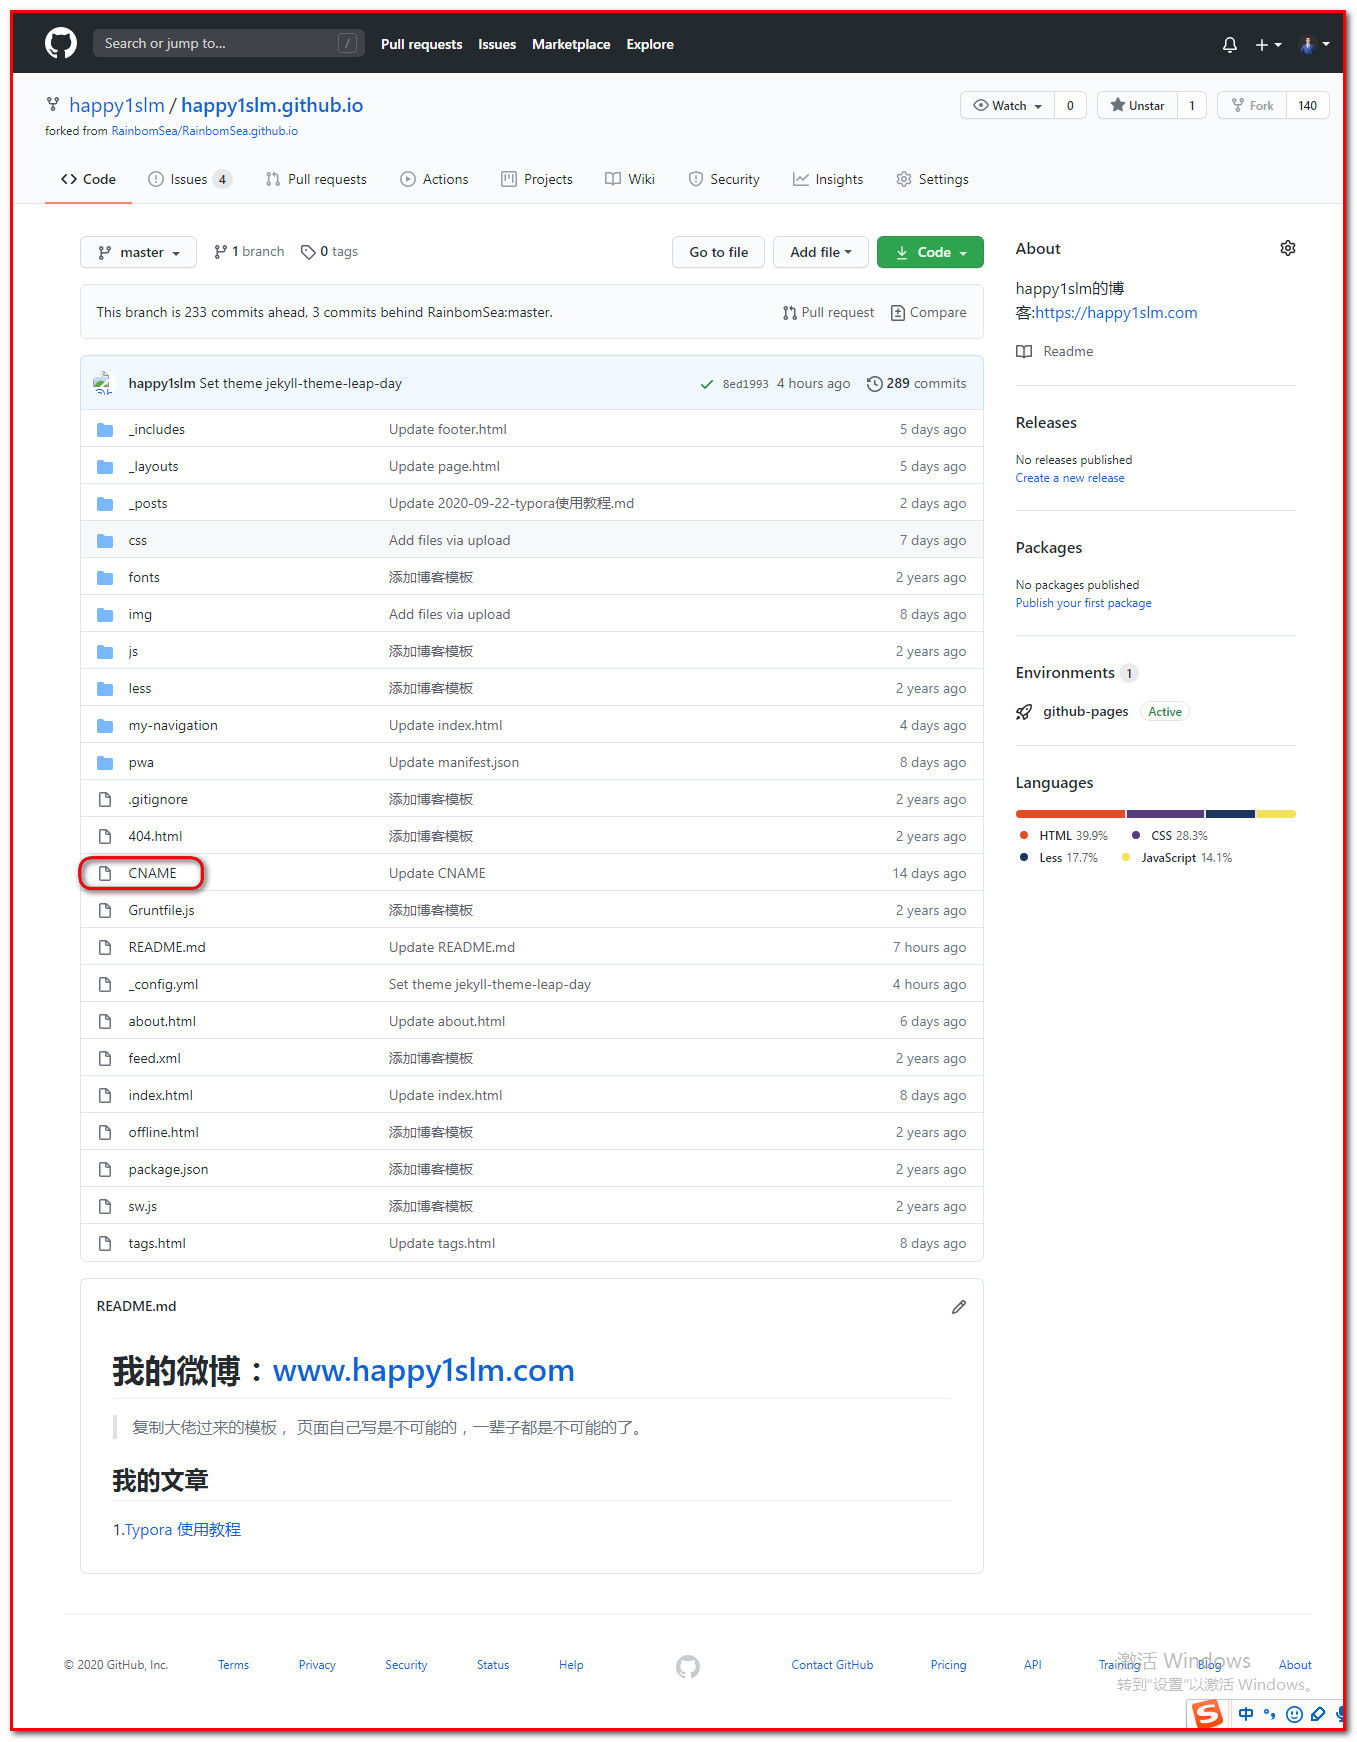Viewport: 1357px width, 1742px height.
Task: Open the Security repository tab
Action: pyautogui.click(x=724, y=179)
